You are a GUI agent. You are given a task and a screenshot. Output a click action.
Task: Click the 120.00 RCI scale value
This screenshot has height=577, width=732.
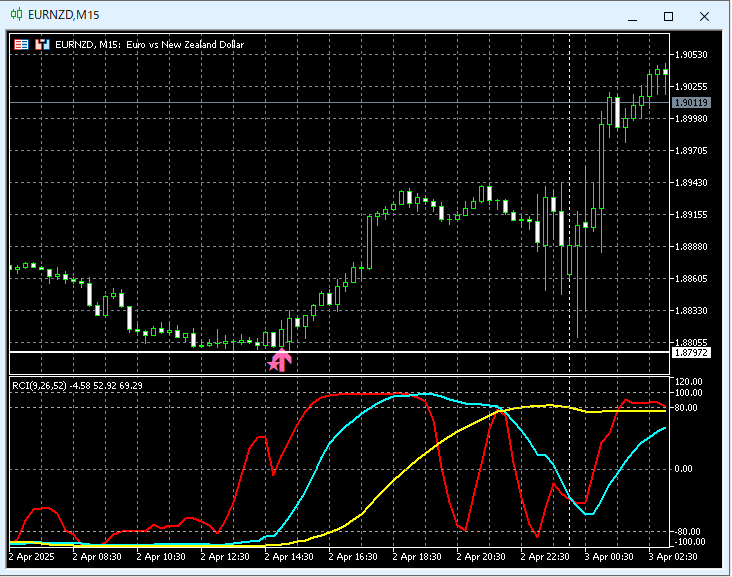tap(689, 382)
